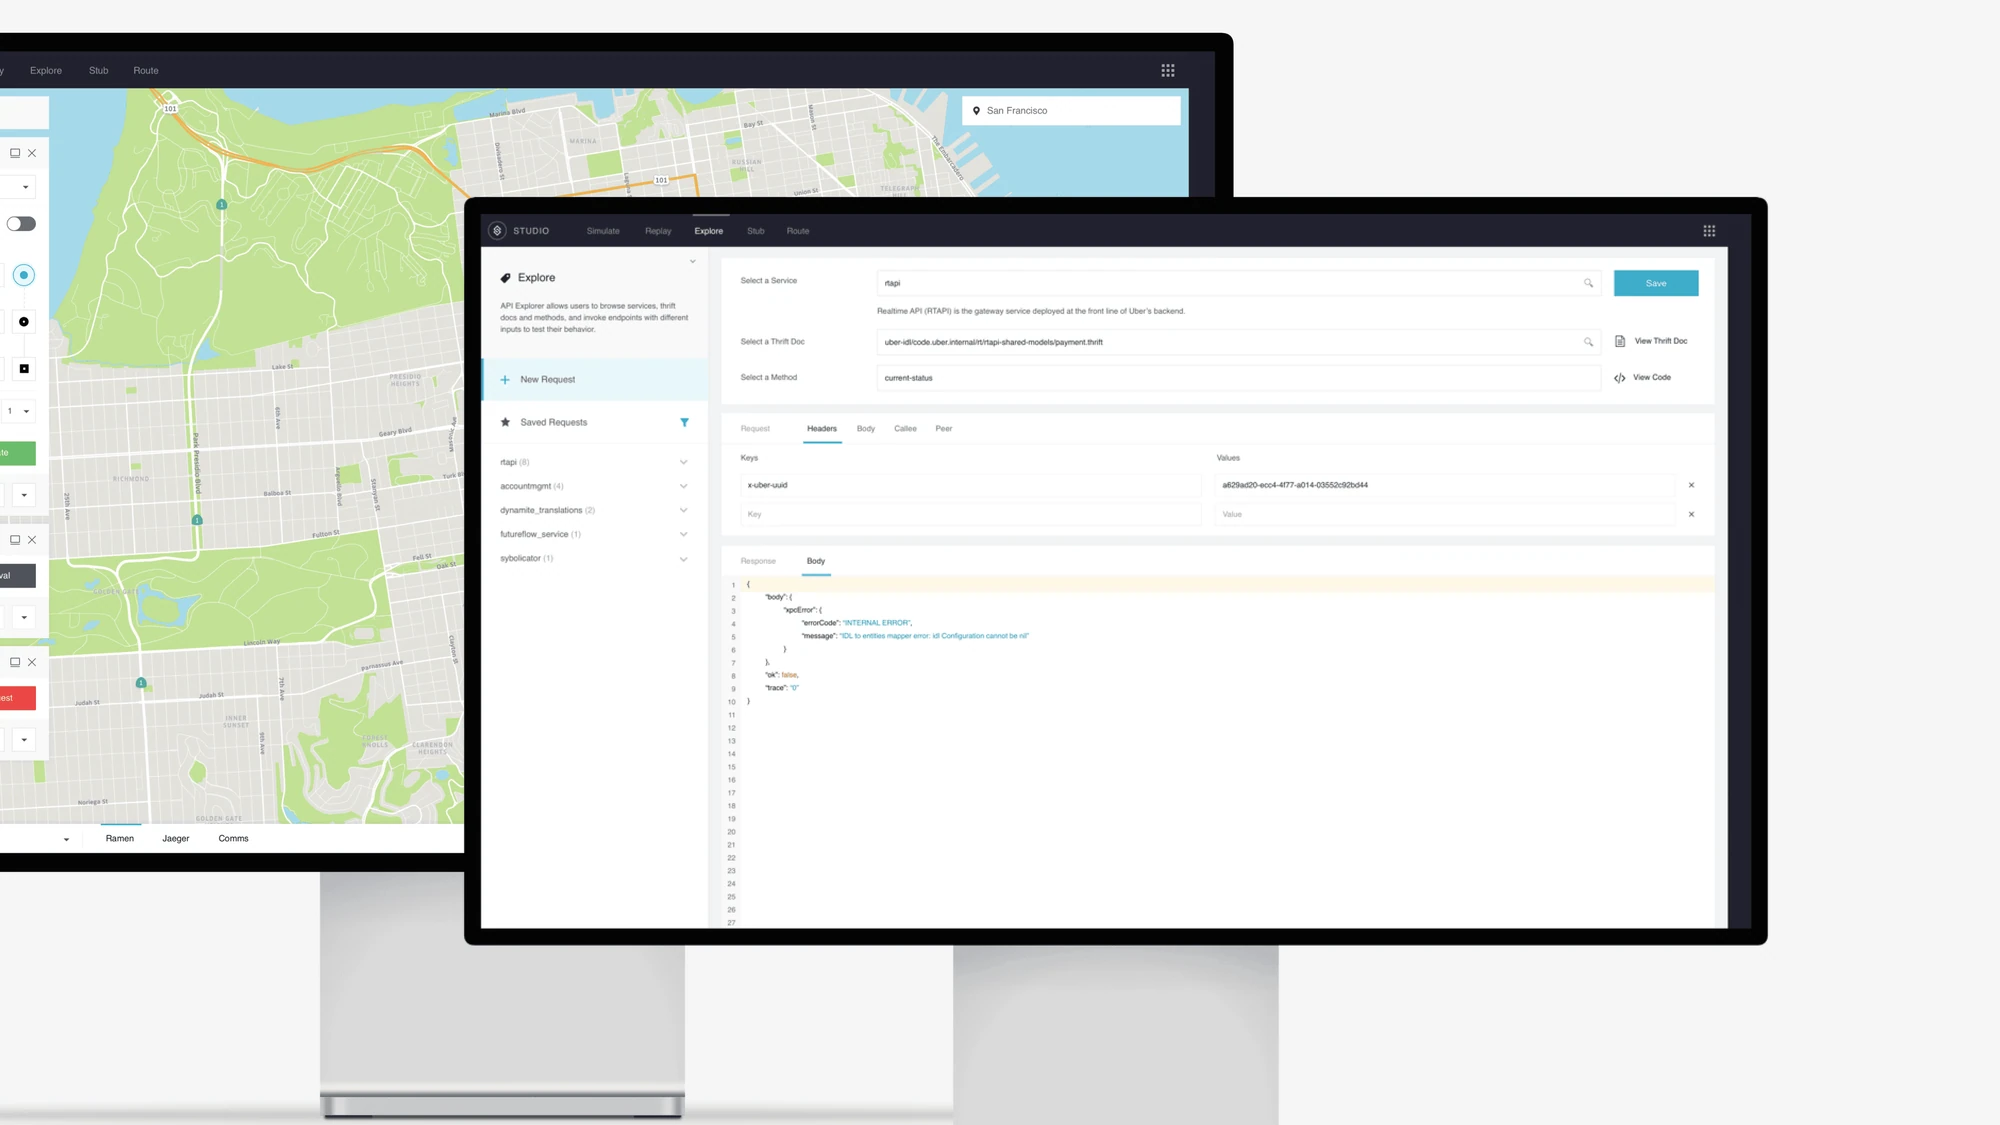Click the location pin icon beside San Francisco
This screenshot has height=1125, width=2000.
pyautogui.click(x=976, y=111)
